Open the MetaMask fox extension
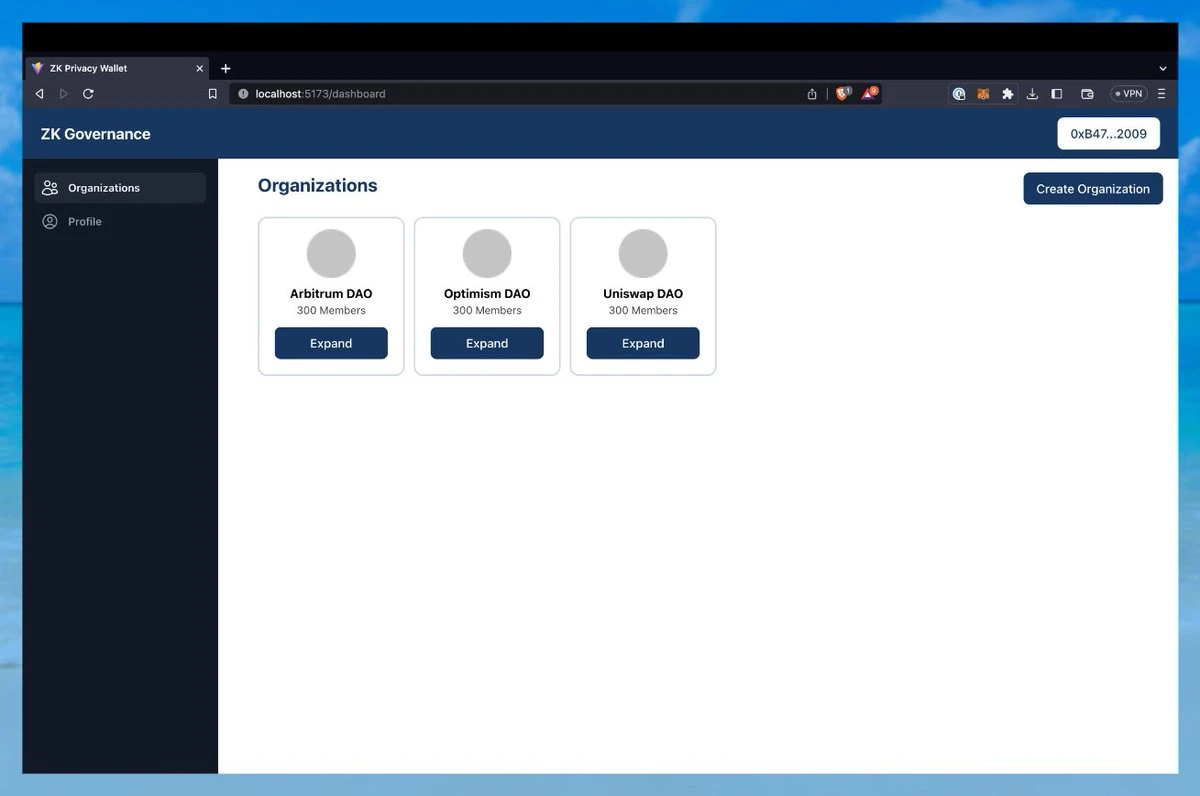The height and width of the screenshot is (796, 1200). click(x=983, y=94)
